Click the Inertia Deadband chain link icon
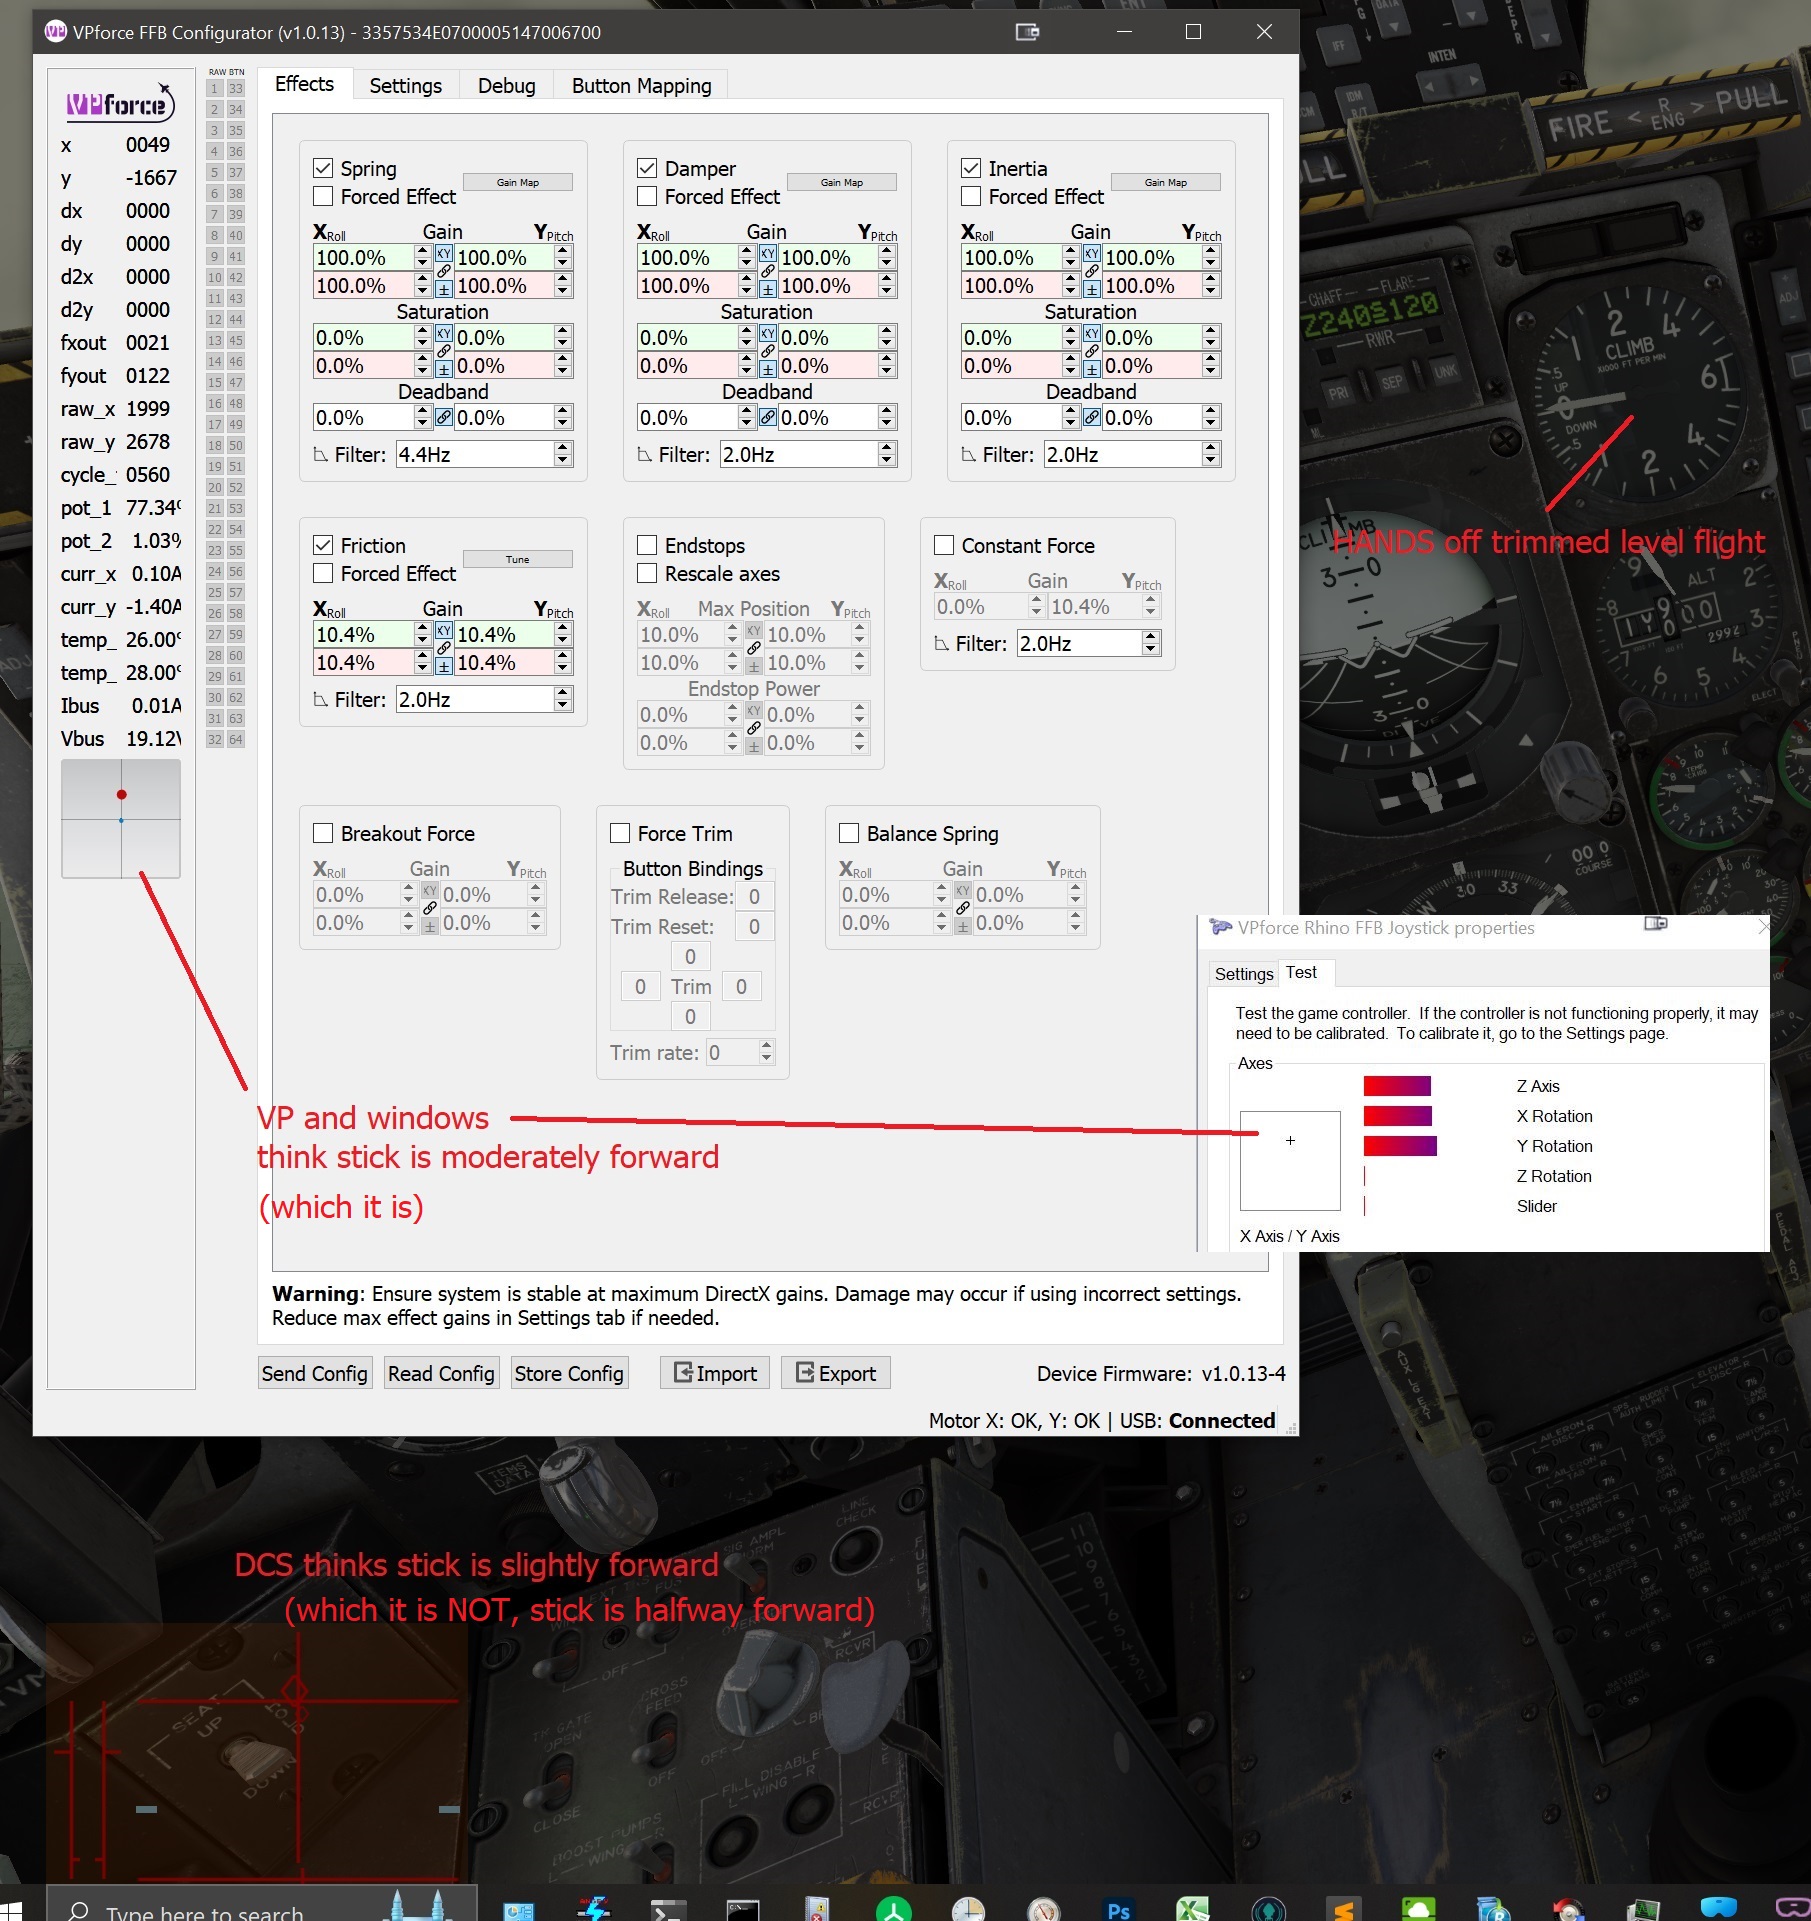 click(1091, 417)
